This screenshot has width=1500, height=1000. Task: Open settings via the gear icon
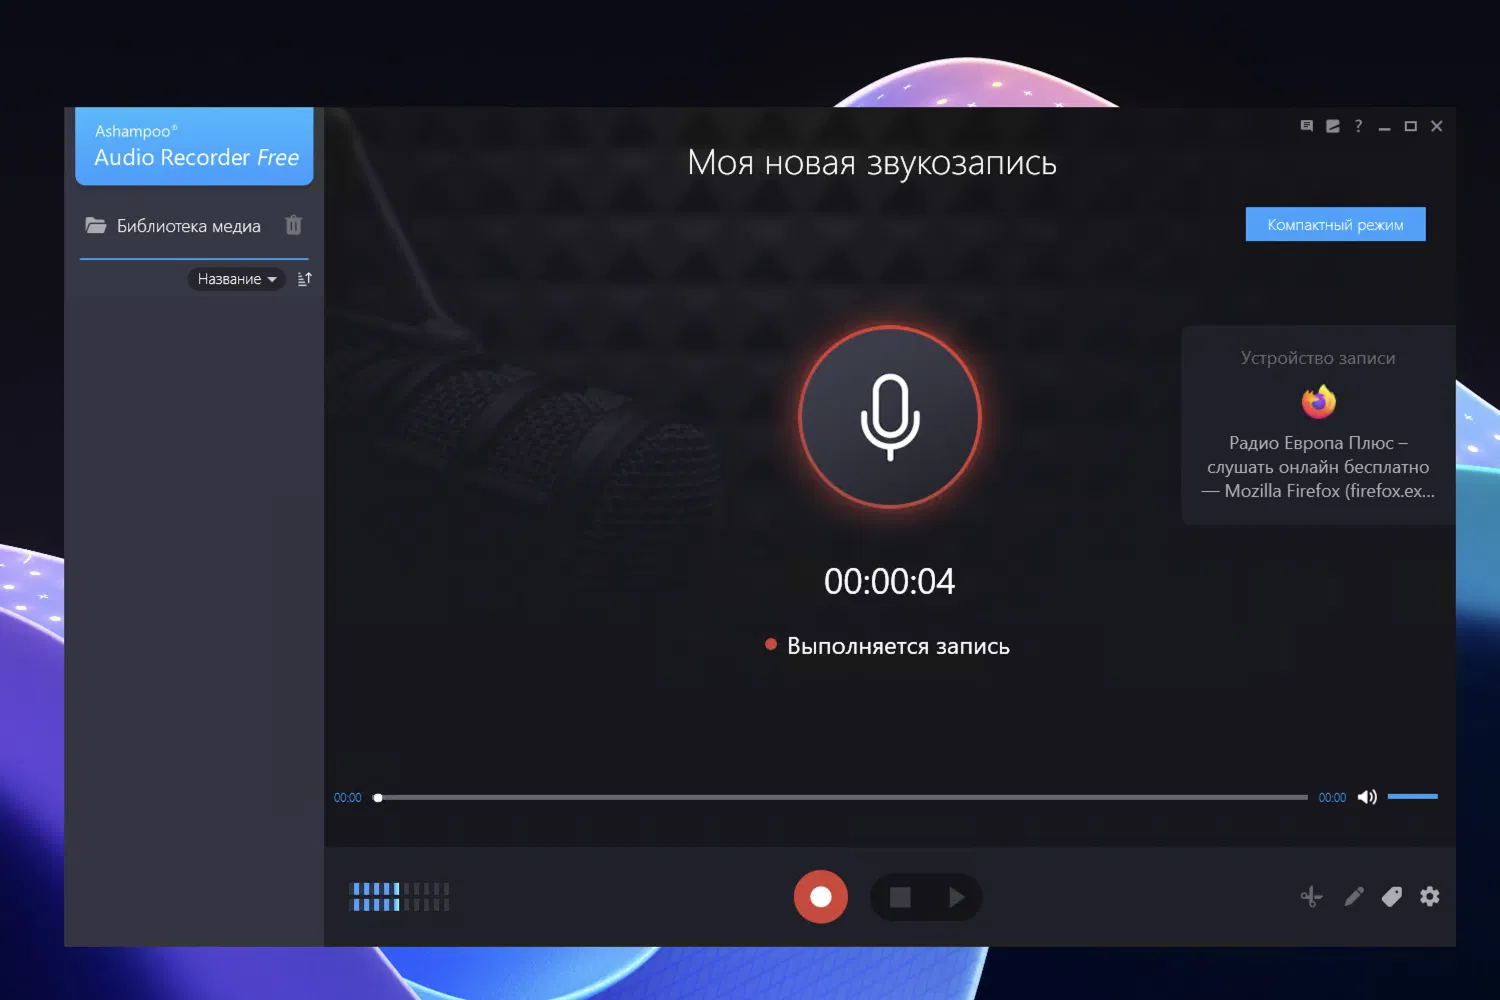pyautogui.click(x=1430, y=897)
